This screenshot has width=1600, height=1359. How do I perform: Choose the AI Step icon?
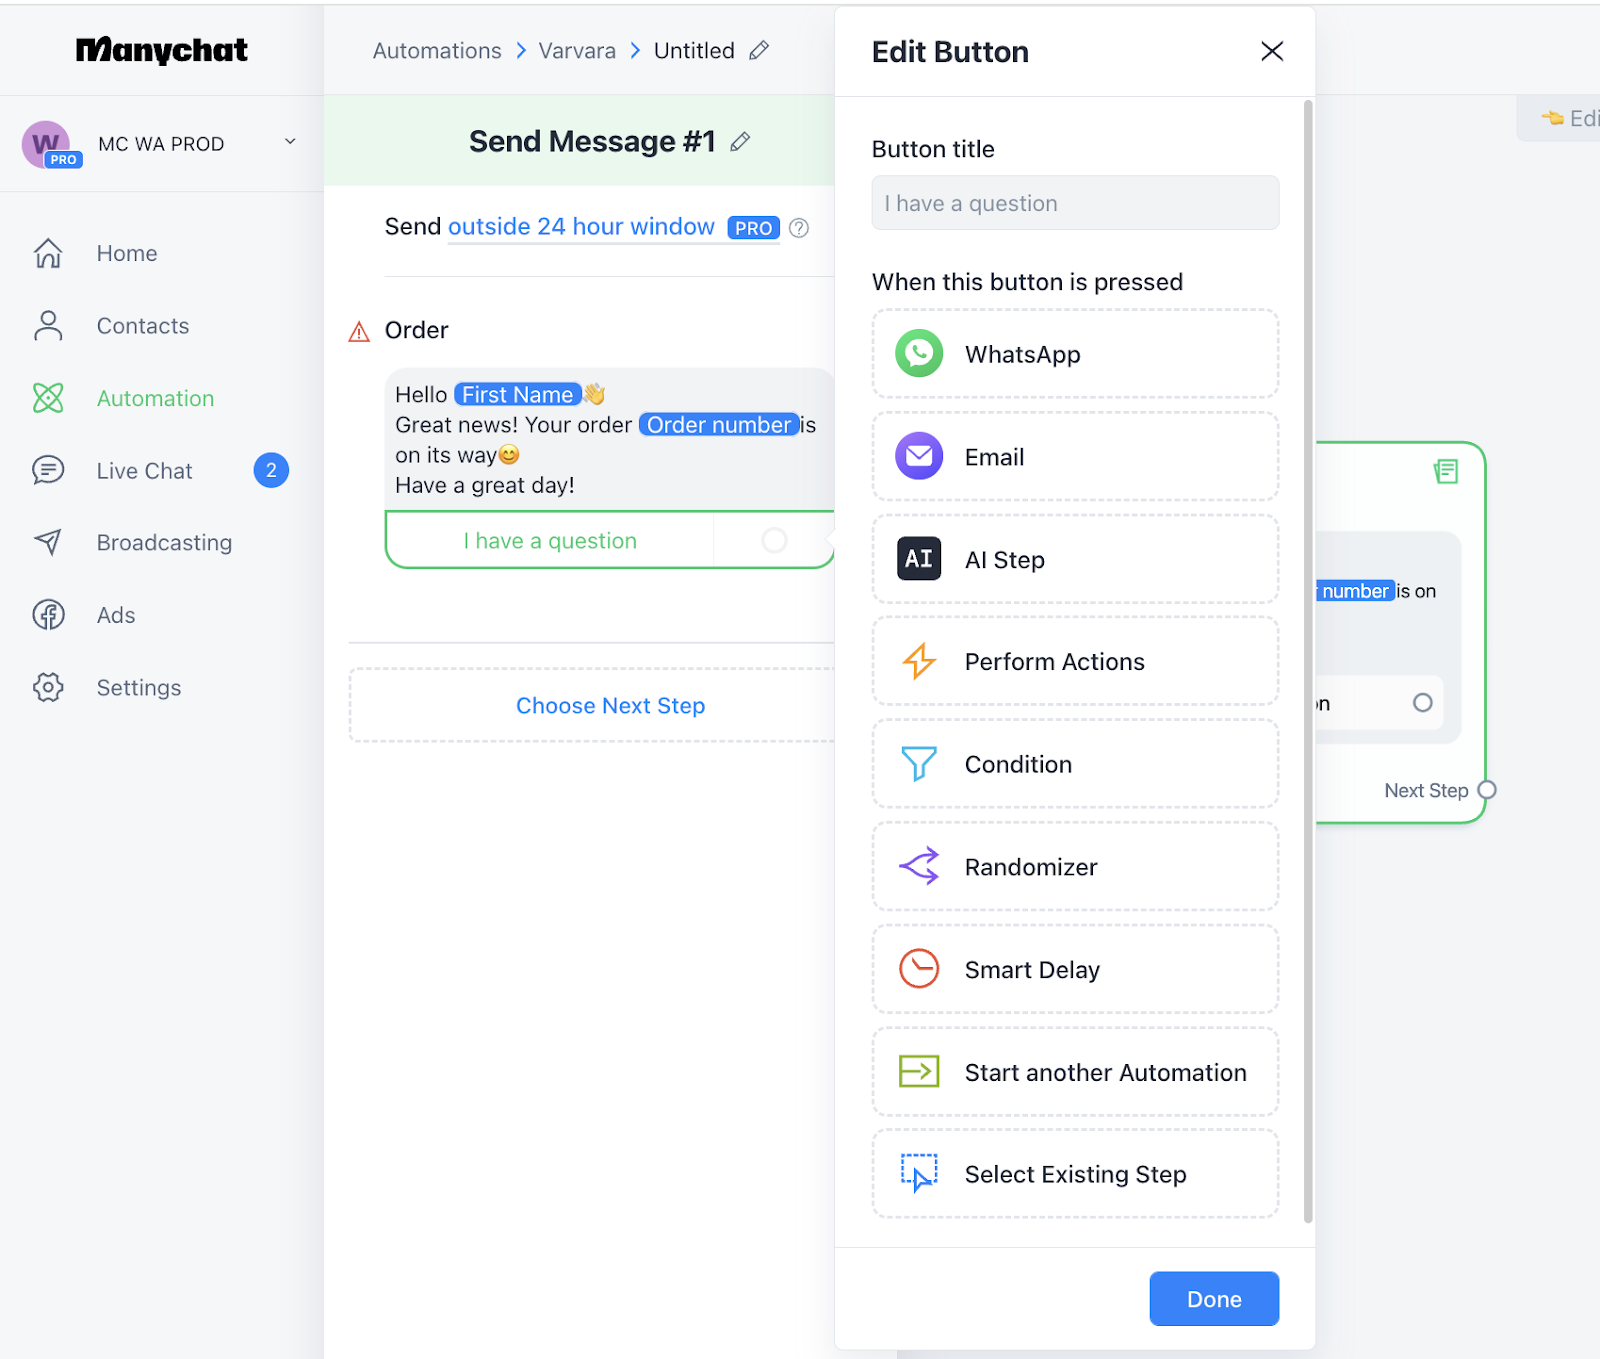click(x=918, y=559)
